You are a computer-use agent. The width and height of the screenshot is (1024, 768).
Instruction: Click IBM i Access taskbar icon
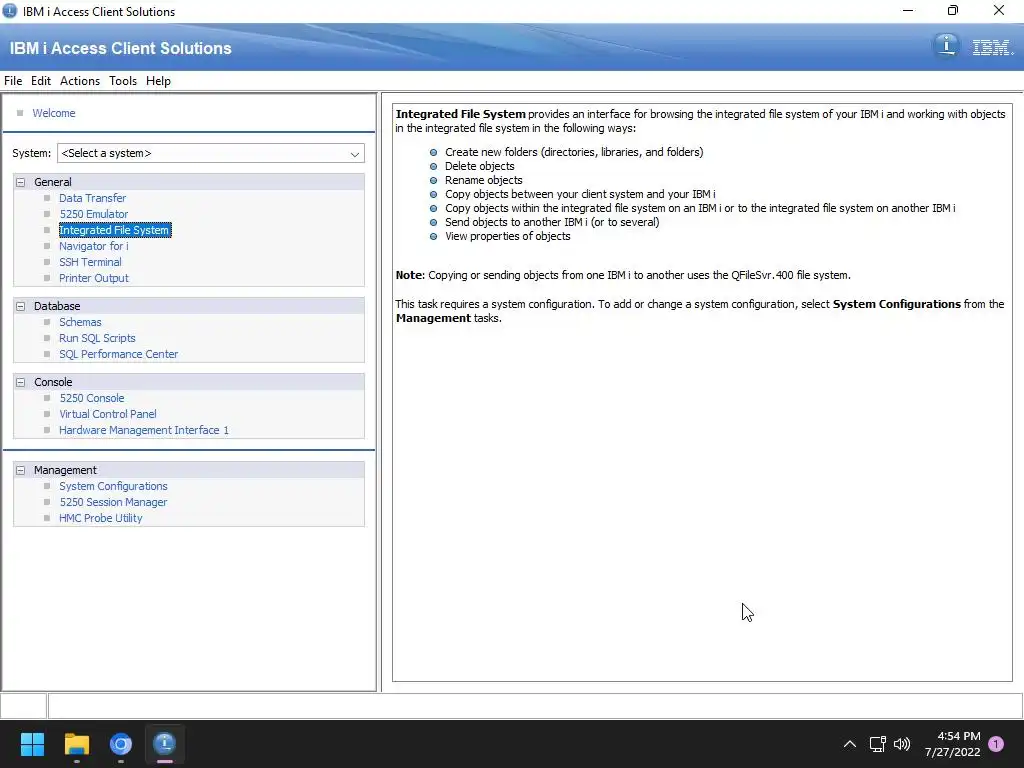coord(165,744)
